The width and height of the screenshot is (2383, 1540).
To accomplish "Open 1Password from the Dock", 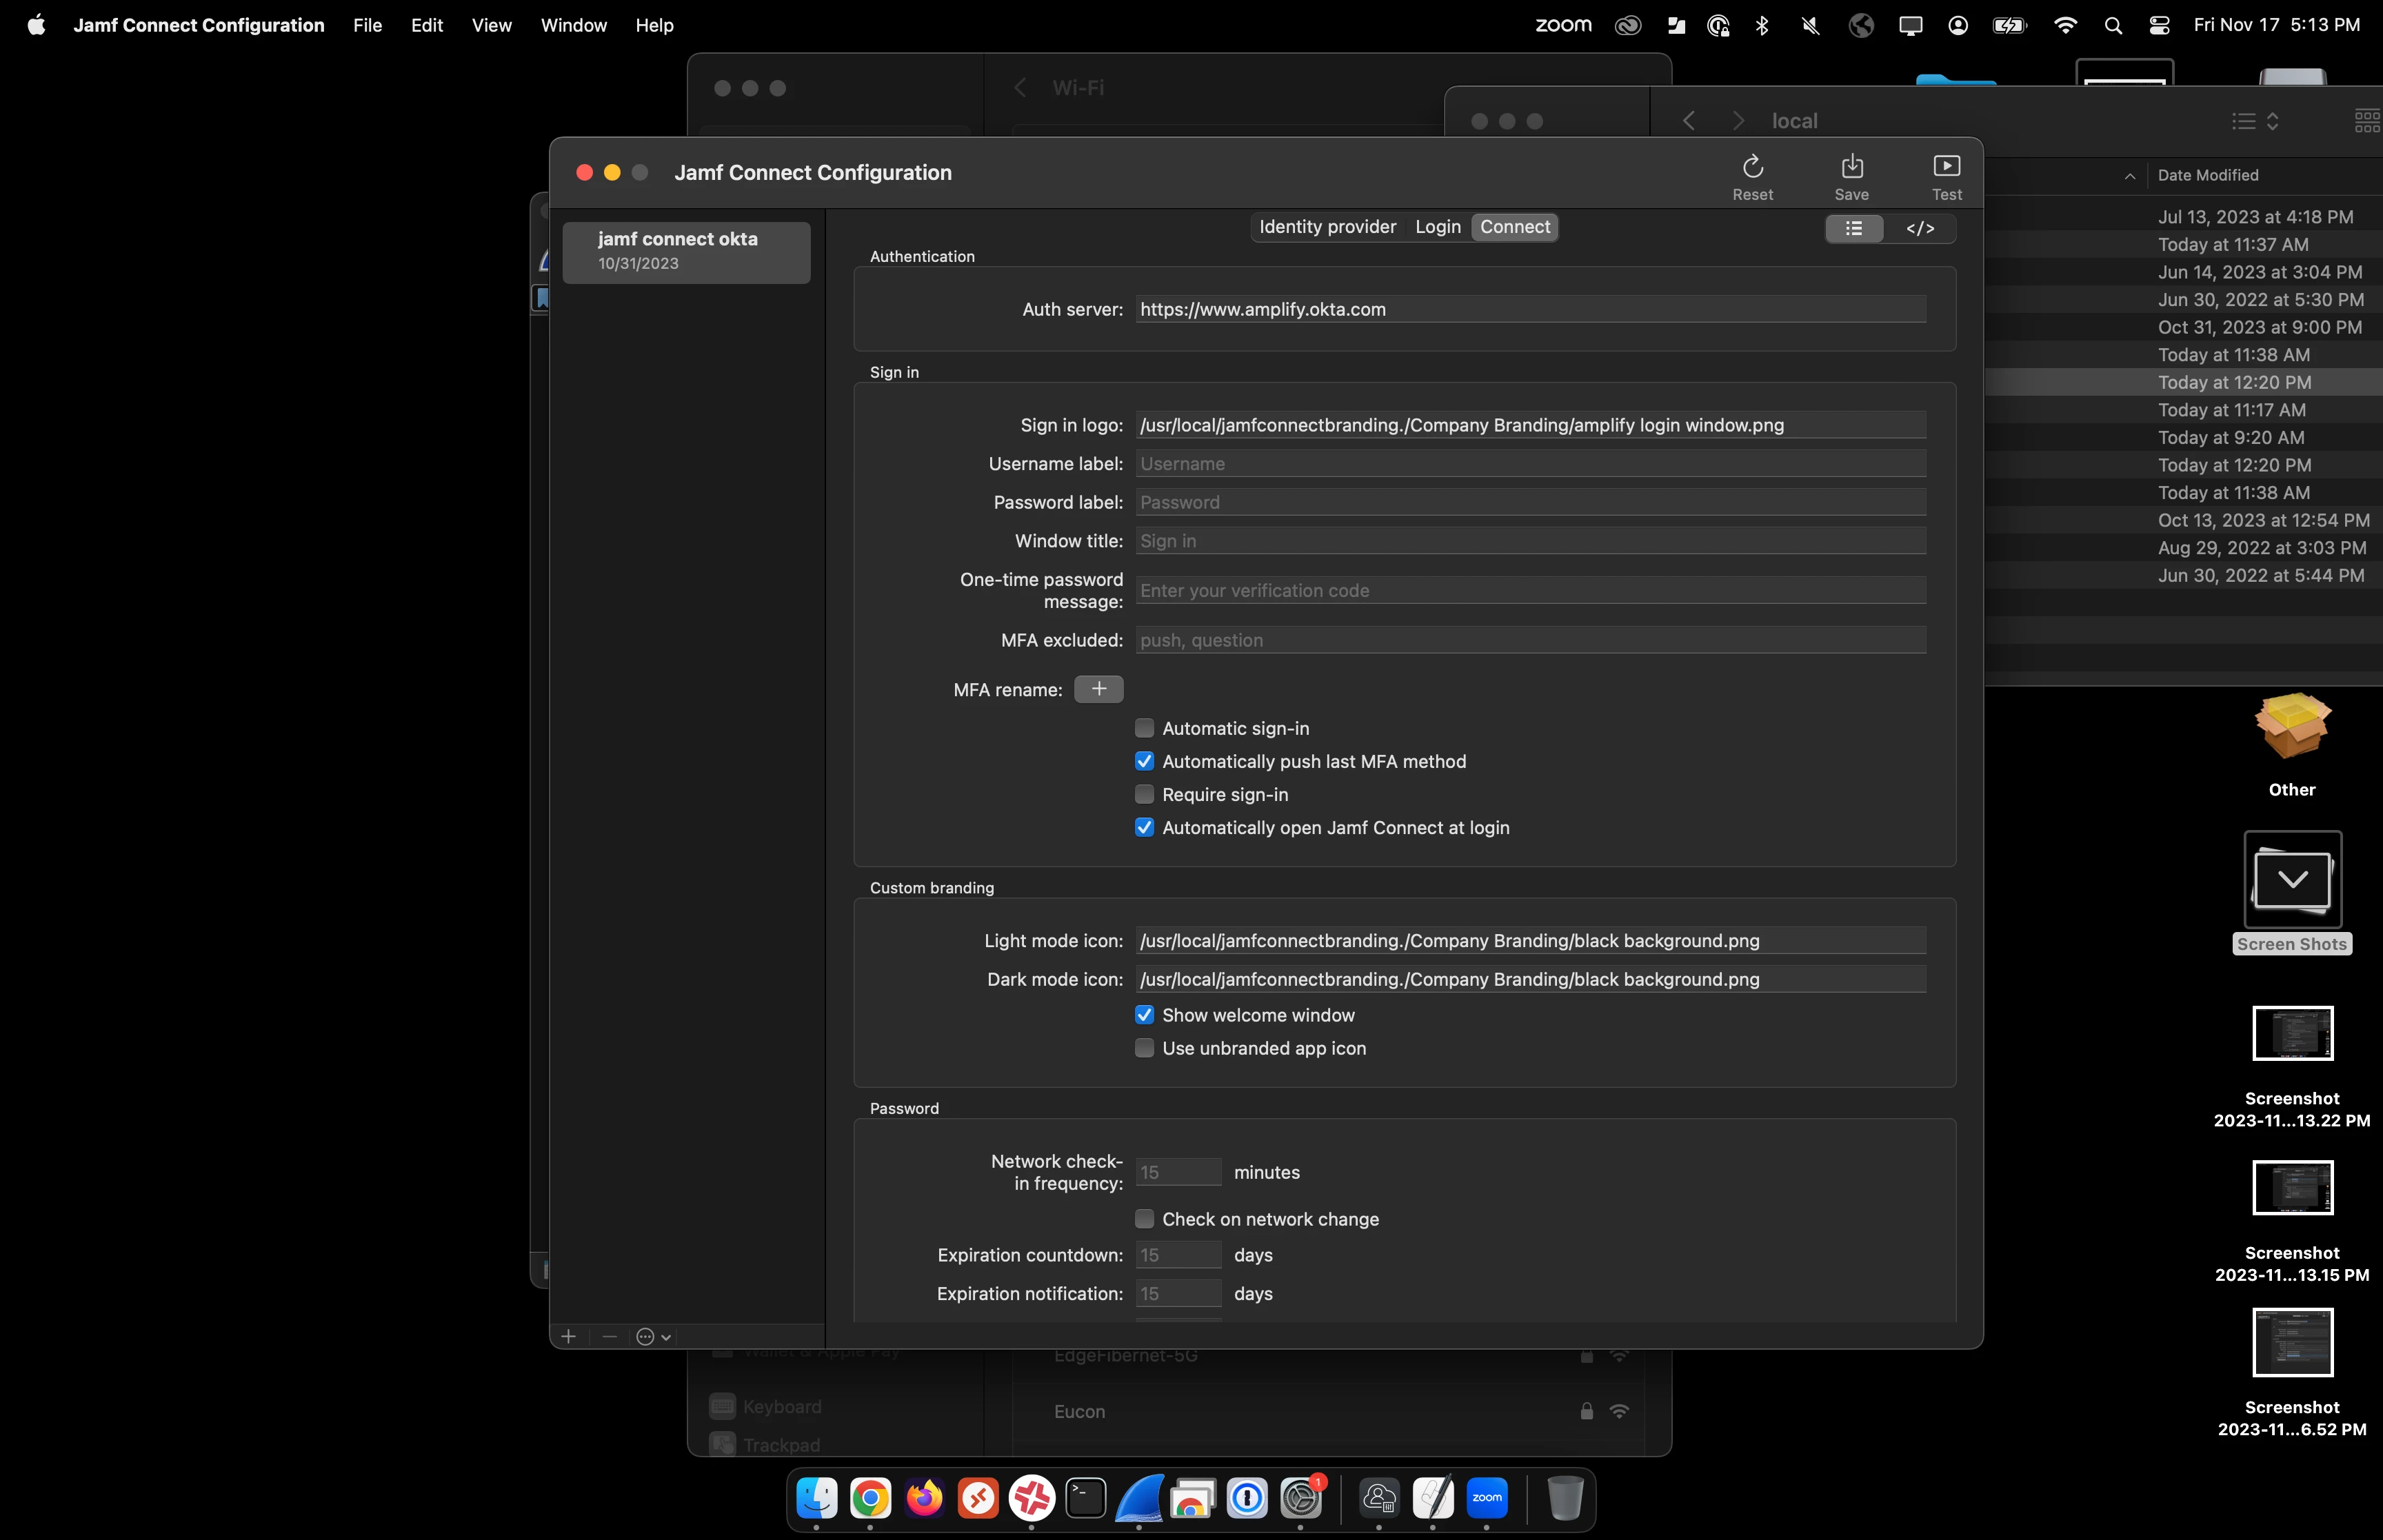I will pyautogui.click(x=1247, y=1498).
